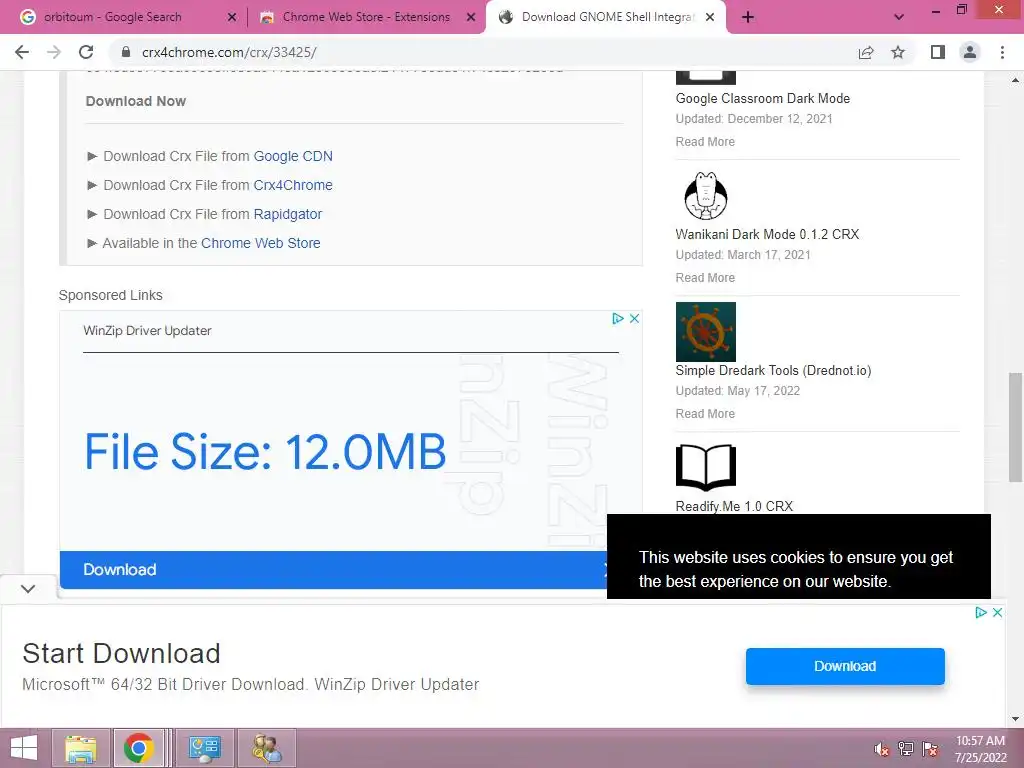Read More under Wanikani Dark Mode
The image size is (1024, 768).
point(705,278)
